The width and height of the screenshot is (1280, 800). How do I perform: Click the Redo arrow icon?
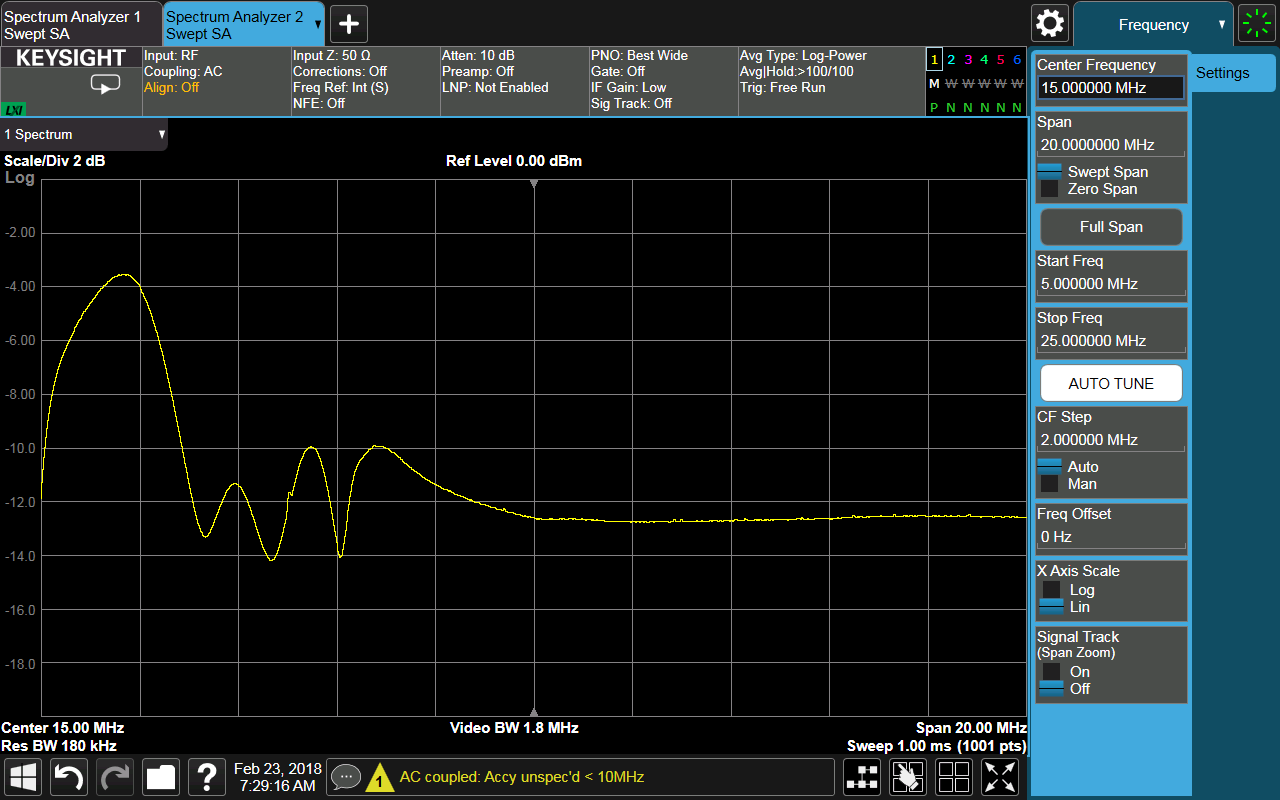(x=116, y=777)
